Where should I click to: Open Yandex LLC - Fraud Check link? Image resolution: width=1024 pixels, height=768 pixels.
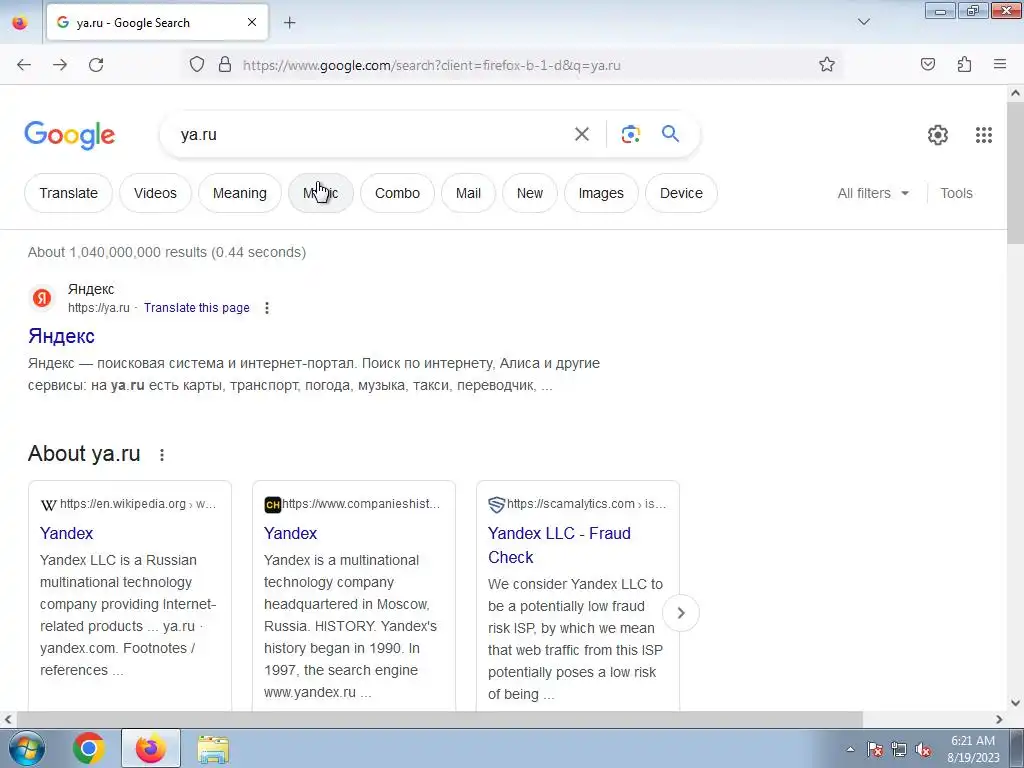coord(559,545)
